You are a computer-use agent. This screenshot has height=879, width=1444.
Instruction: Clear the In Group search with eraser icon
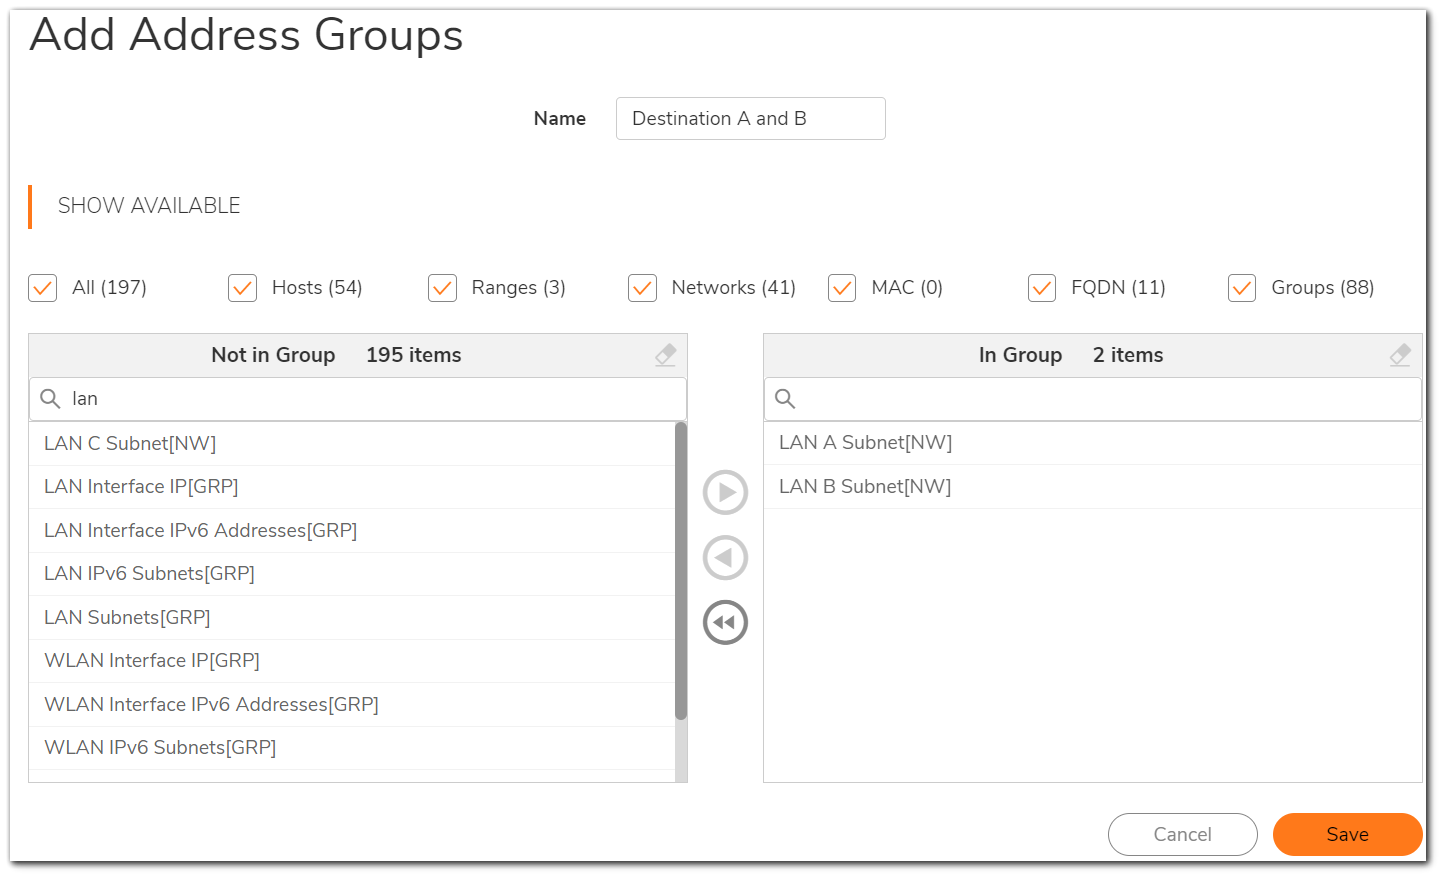tap(1401, 355)
